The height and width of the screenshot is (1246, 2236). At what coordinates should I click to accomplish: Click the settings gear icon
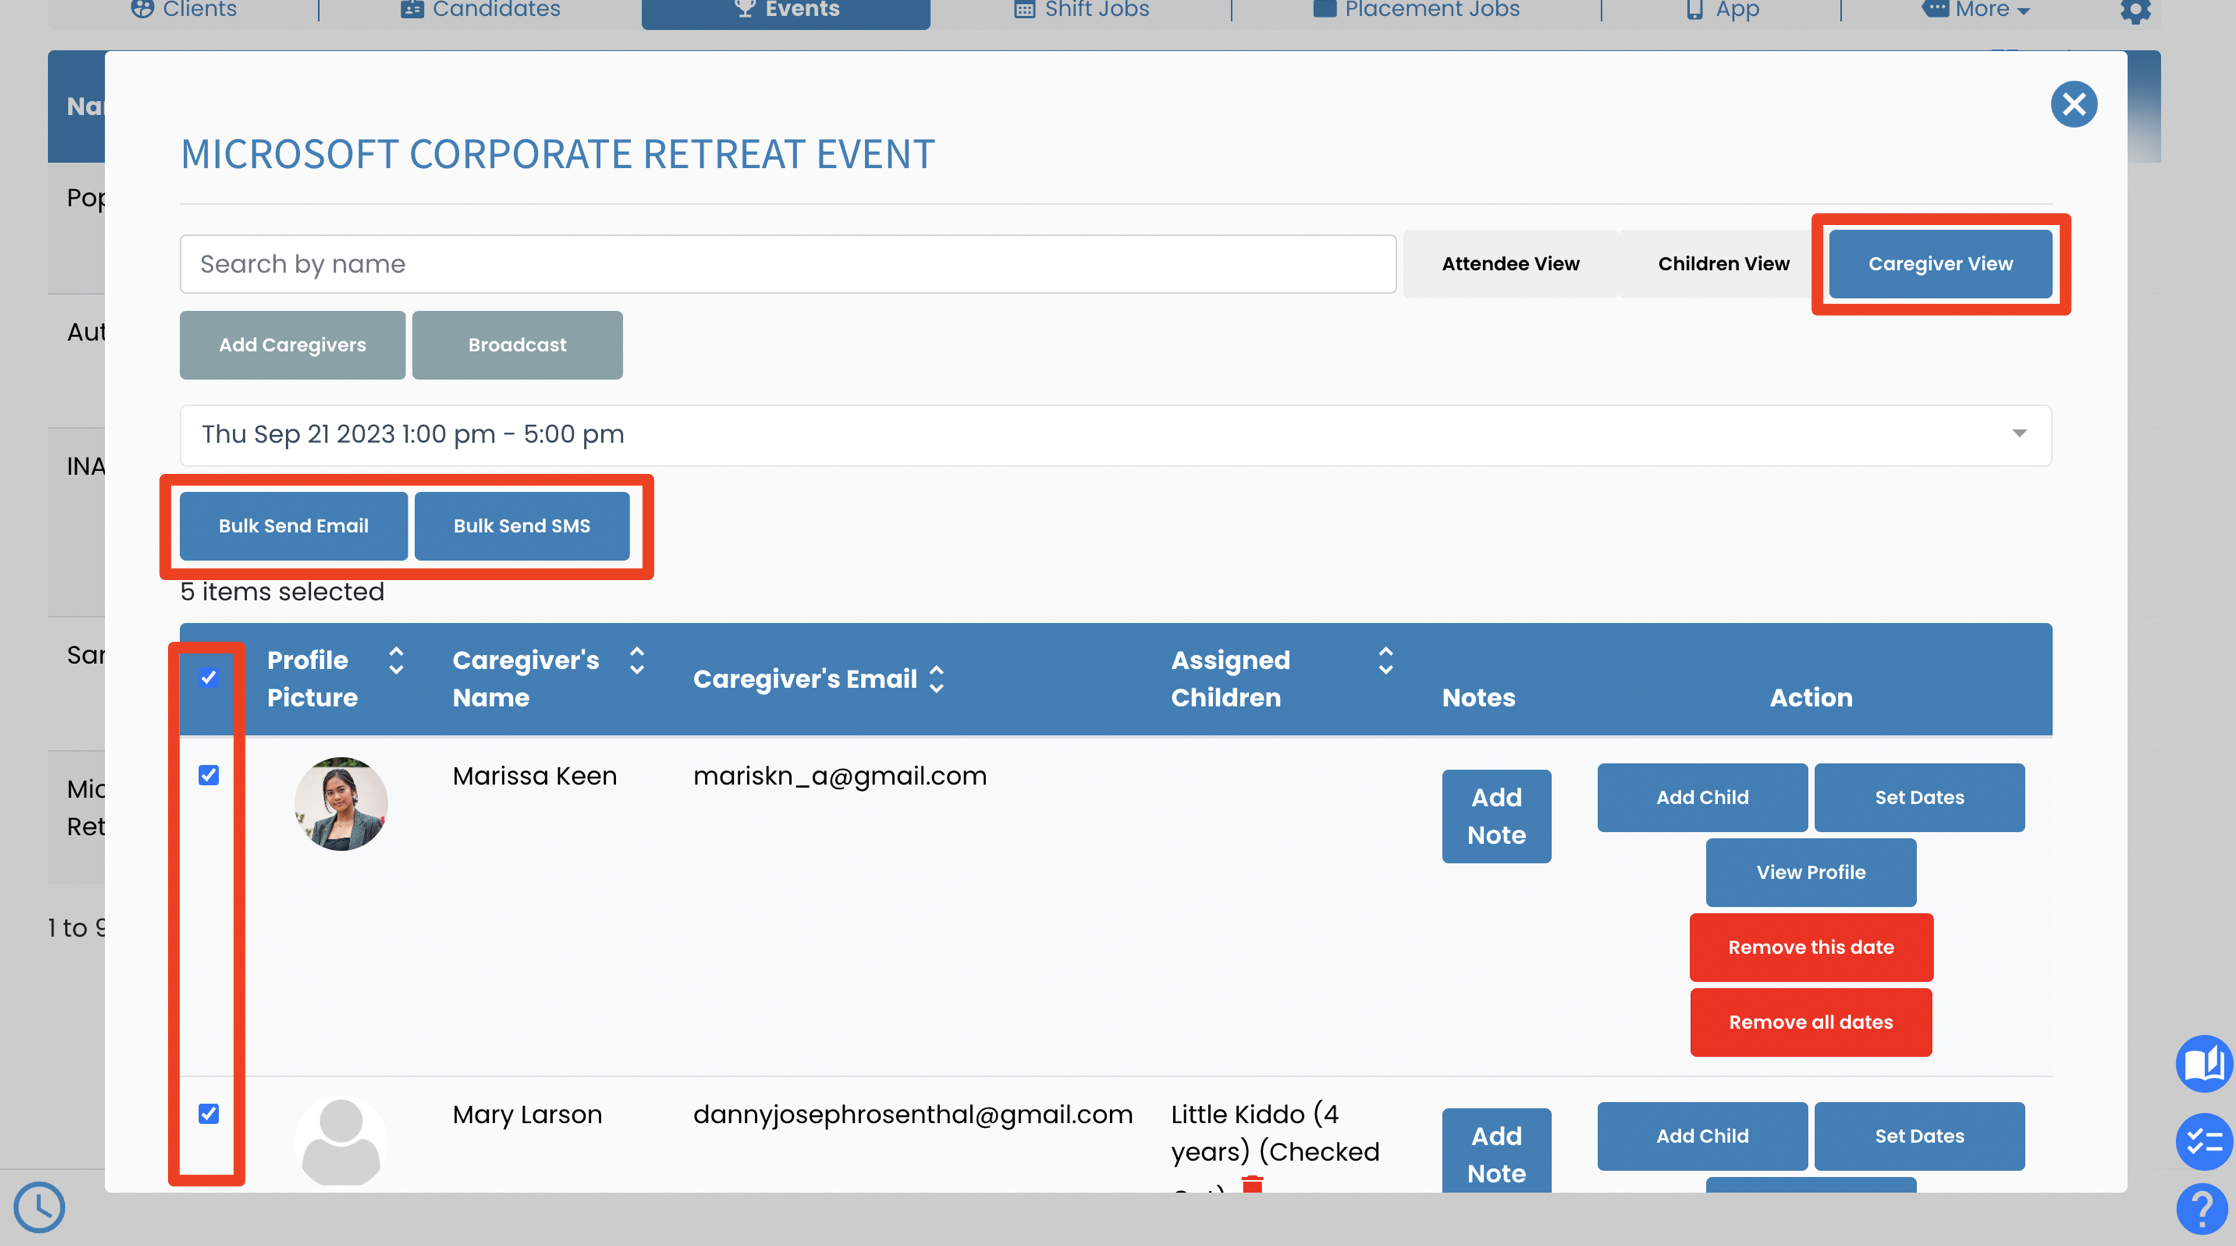pyautogui.click(x=2134, y=11)
